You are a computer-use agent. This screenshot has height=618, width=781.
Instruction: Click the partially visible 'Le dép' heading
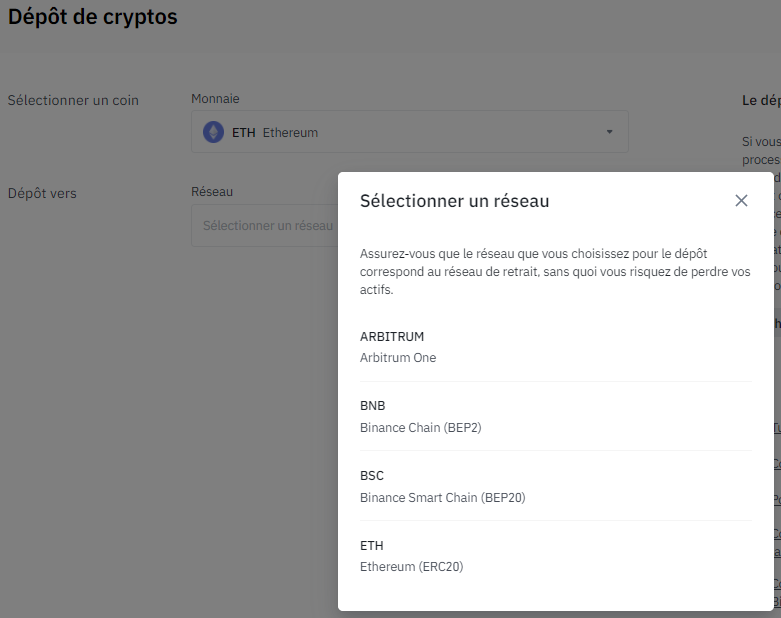(x=761, y=100)
